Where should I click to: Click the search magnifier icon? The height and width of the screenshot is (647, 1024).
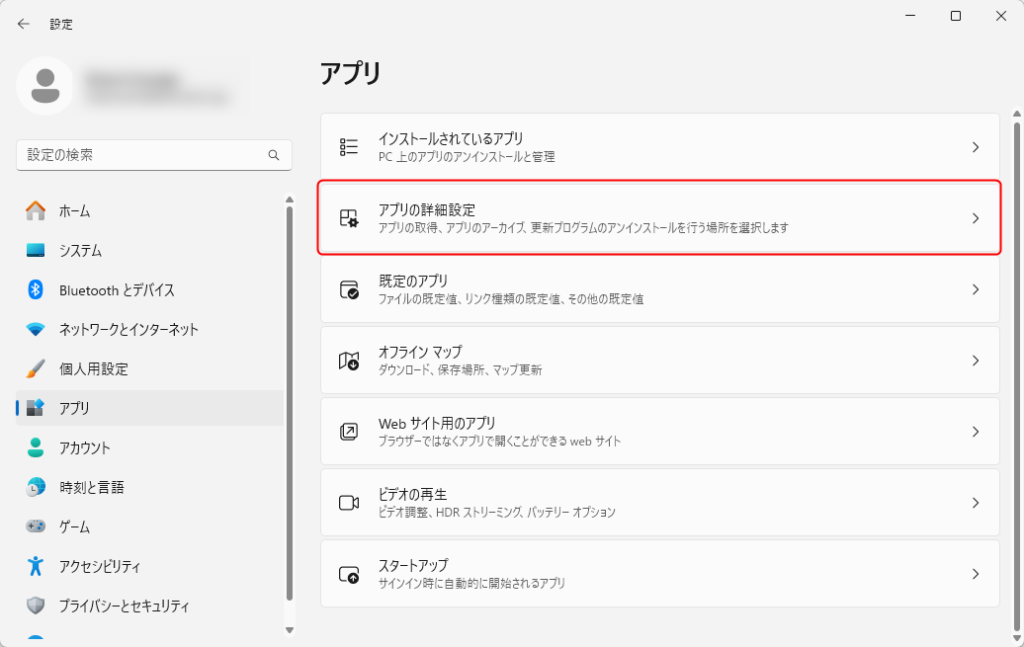(x=273, y=156)
